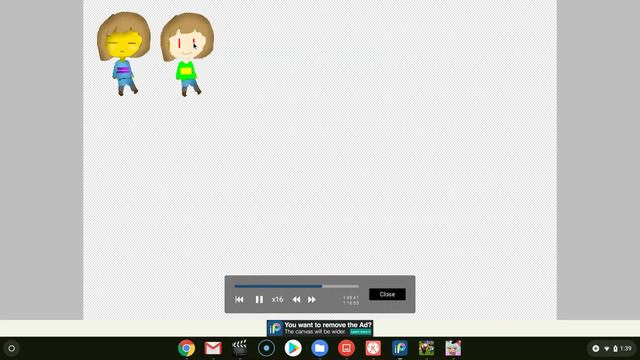Viewport: 640px width, 360px height.
Task: Click the green-sweater character drawing
Action: click(187, 54)
